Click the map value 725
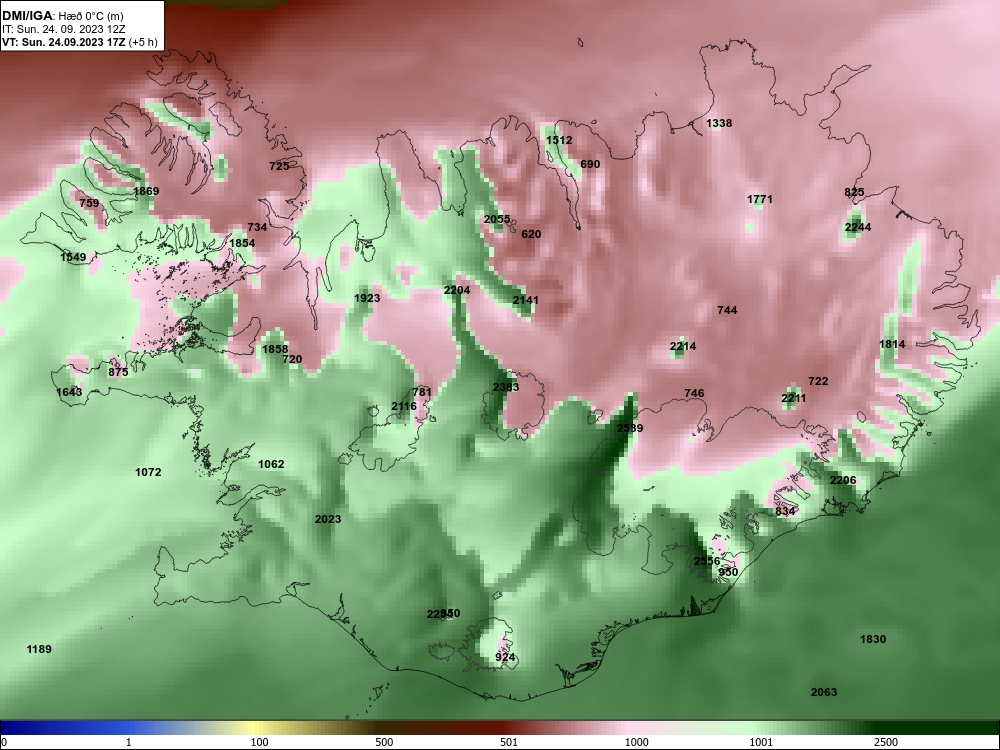1000x750 pixels. point(279,166)
